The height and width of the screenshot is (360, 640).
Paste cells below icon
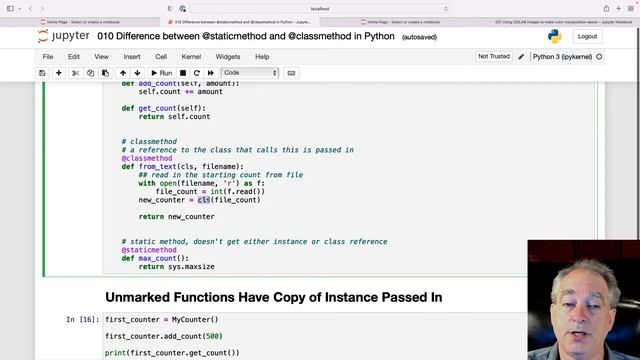[x=105, y=73]
